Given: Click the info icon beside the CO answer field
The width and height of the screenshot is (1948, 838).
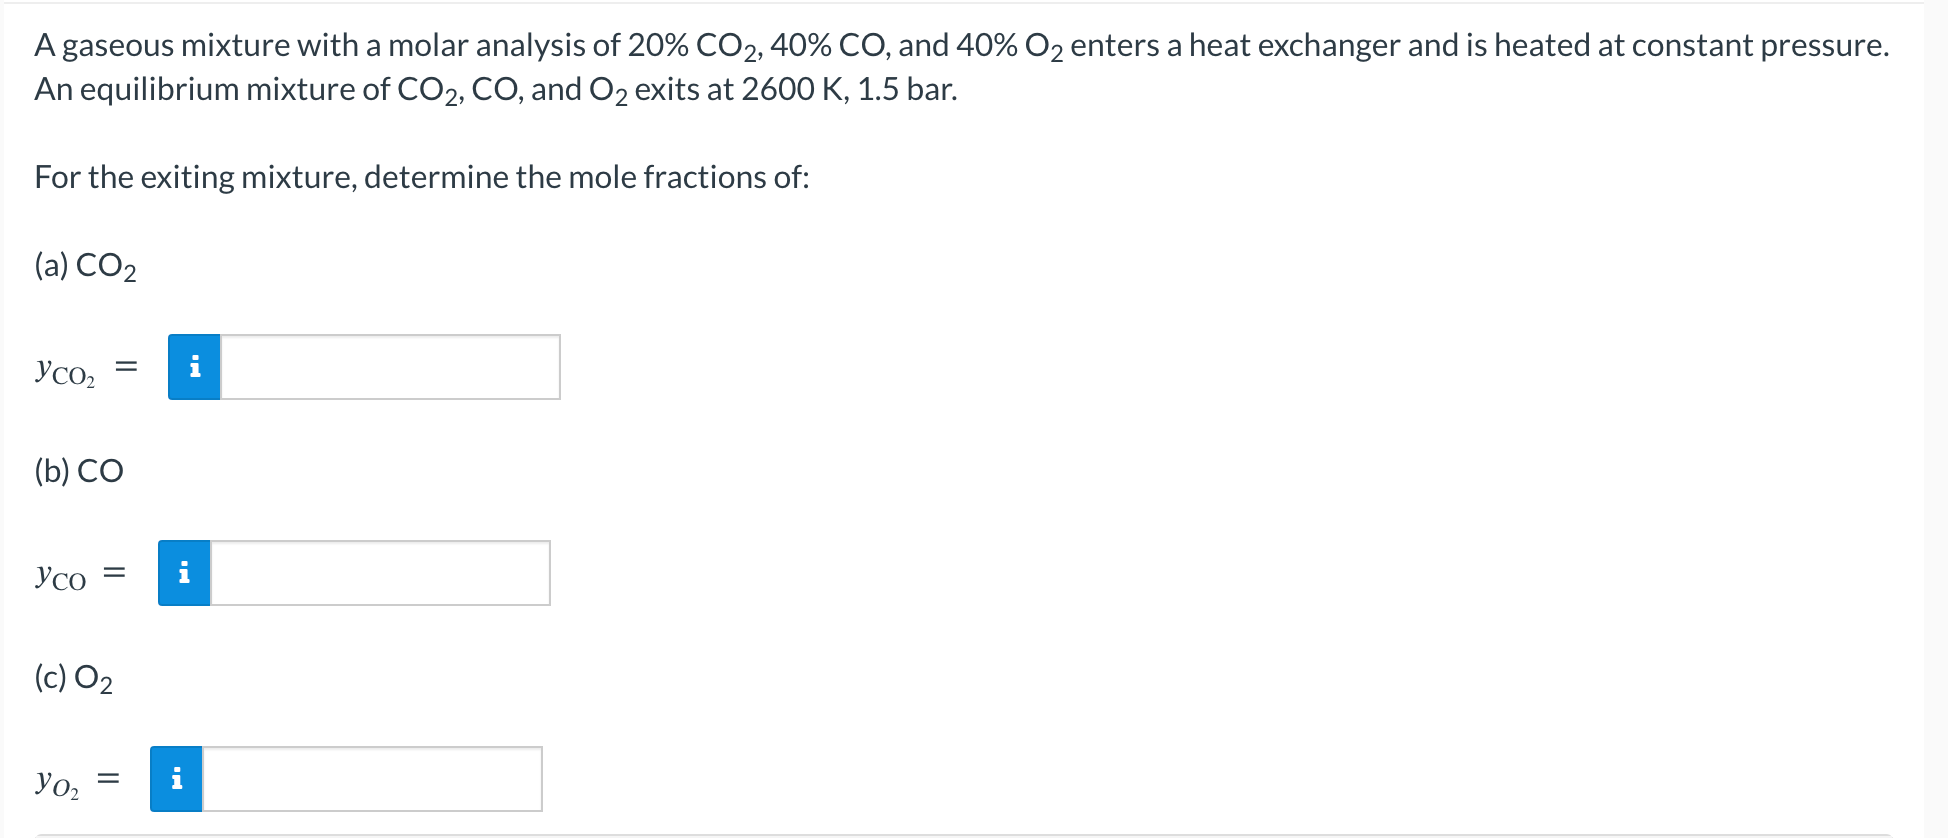Looking at the screenshot, I should point(185,573).
